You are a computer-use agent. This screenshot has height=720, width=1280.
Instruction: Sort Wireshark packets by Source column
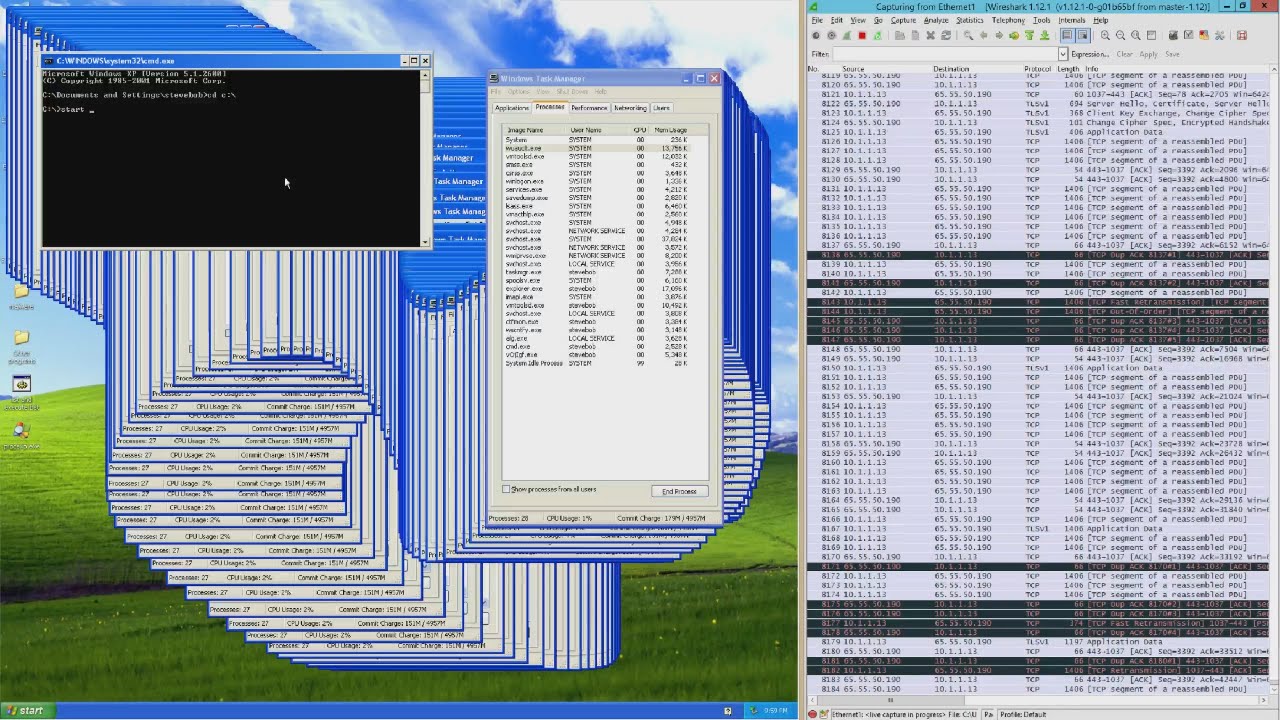click(853, 69)
